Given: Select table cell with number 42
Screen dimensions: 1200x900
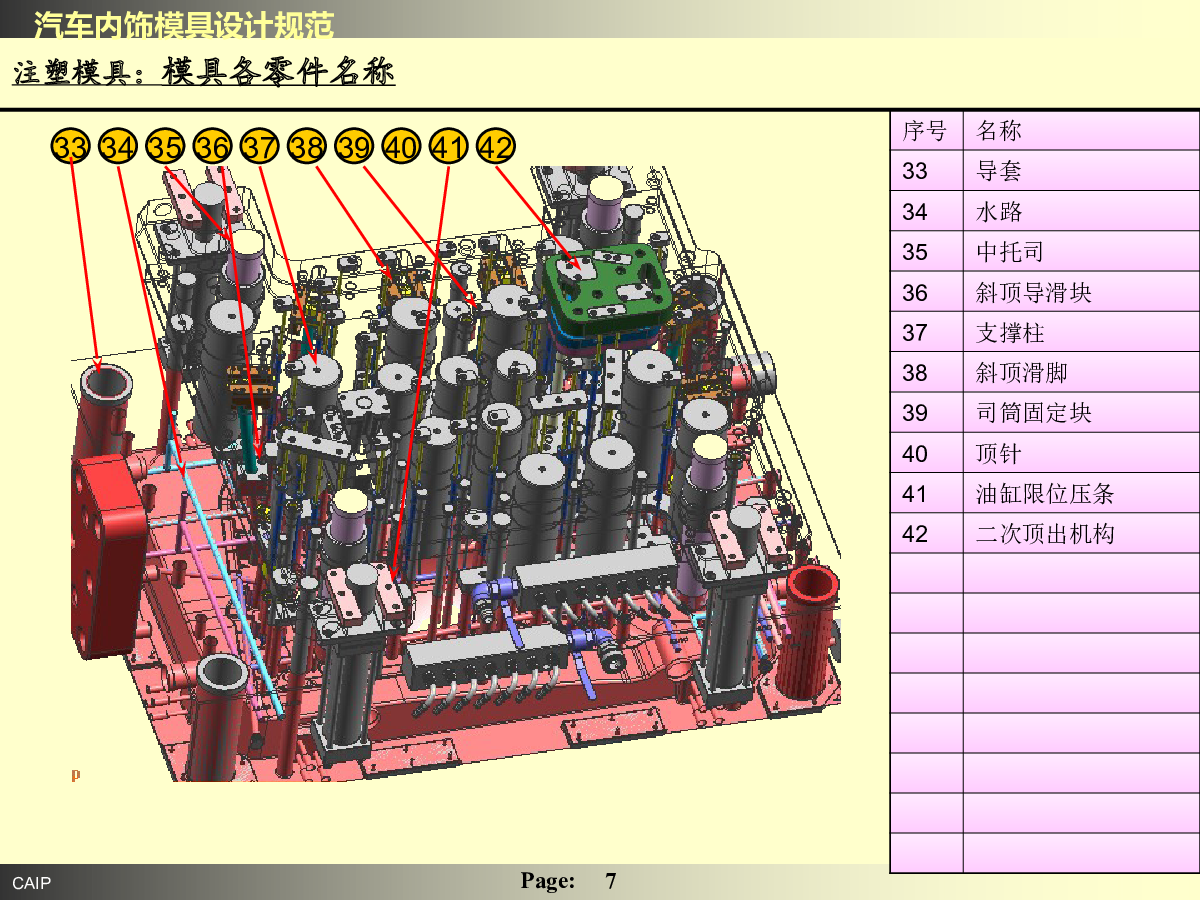Looking at the screenshot, I should (x=926, y=533).
